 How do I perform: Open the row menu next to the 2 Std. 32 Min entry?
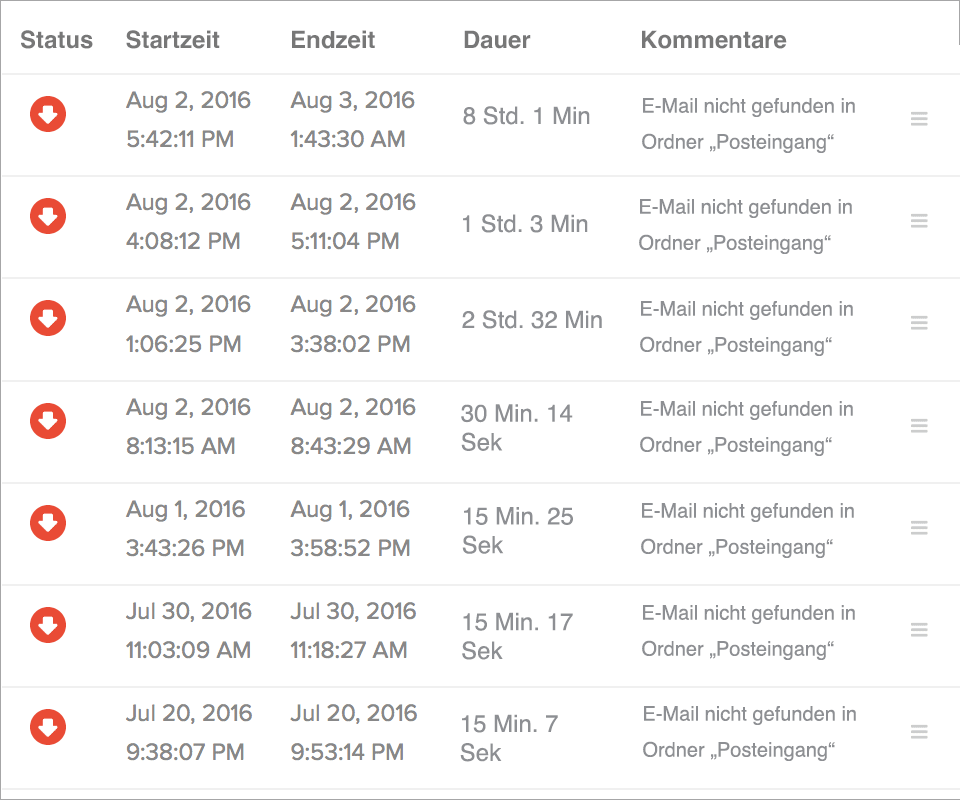point(919,323)
